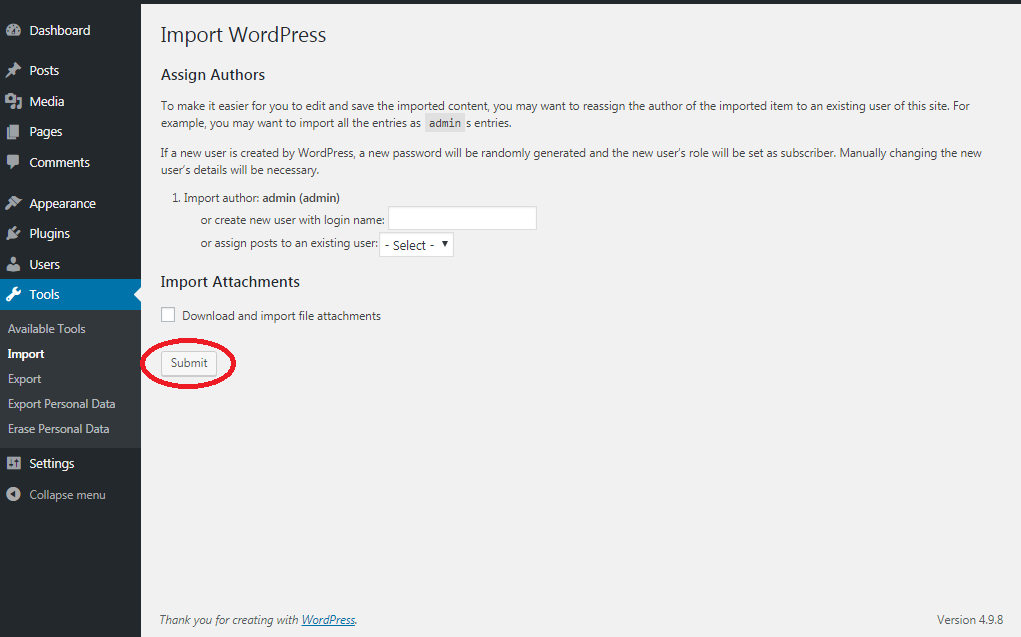Click the Version 4.9.8 text

coord(970,619)
